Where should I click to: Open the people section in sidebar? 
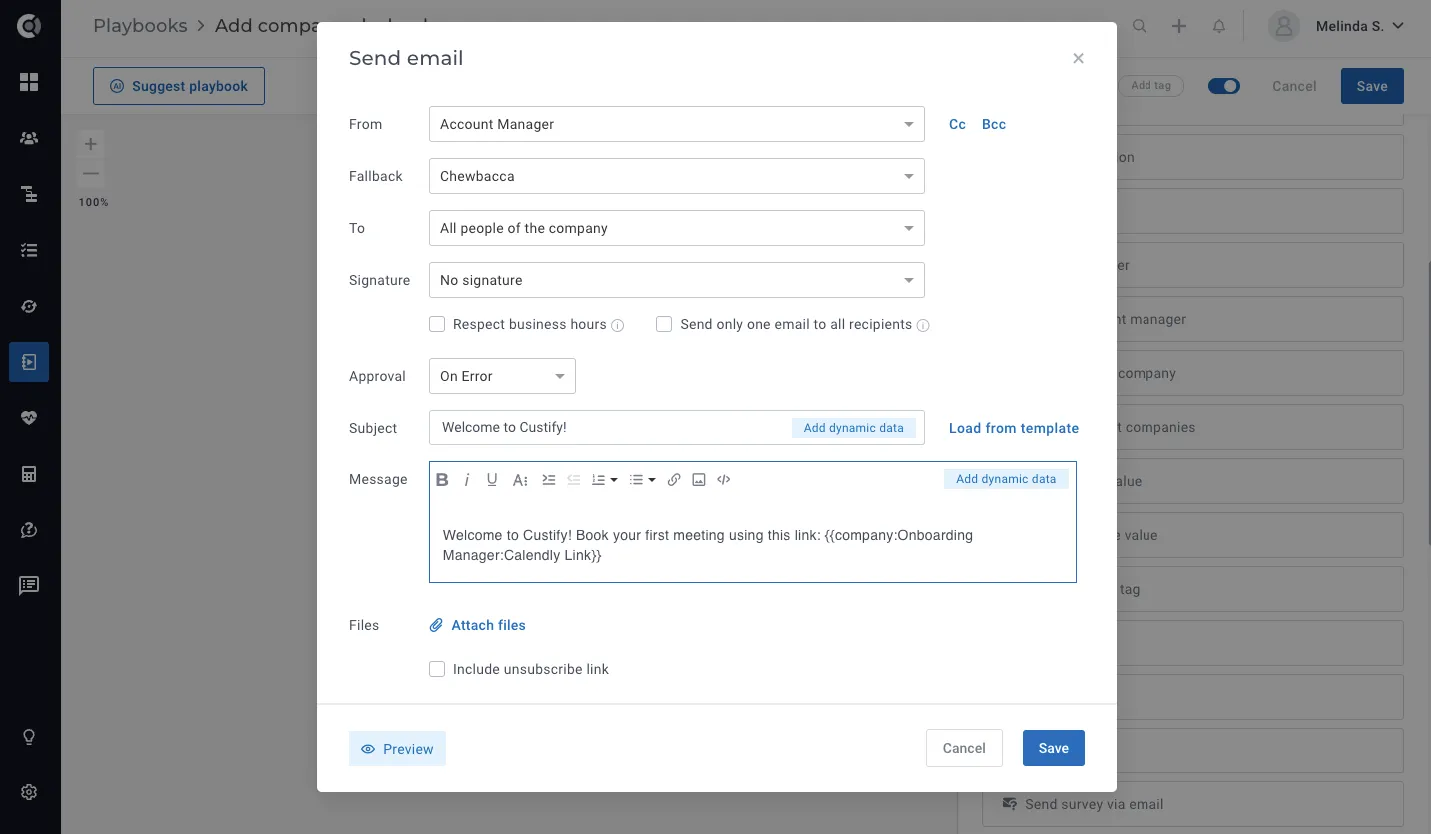pyautogui.click(x=29, y=138)
